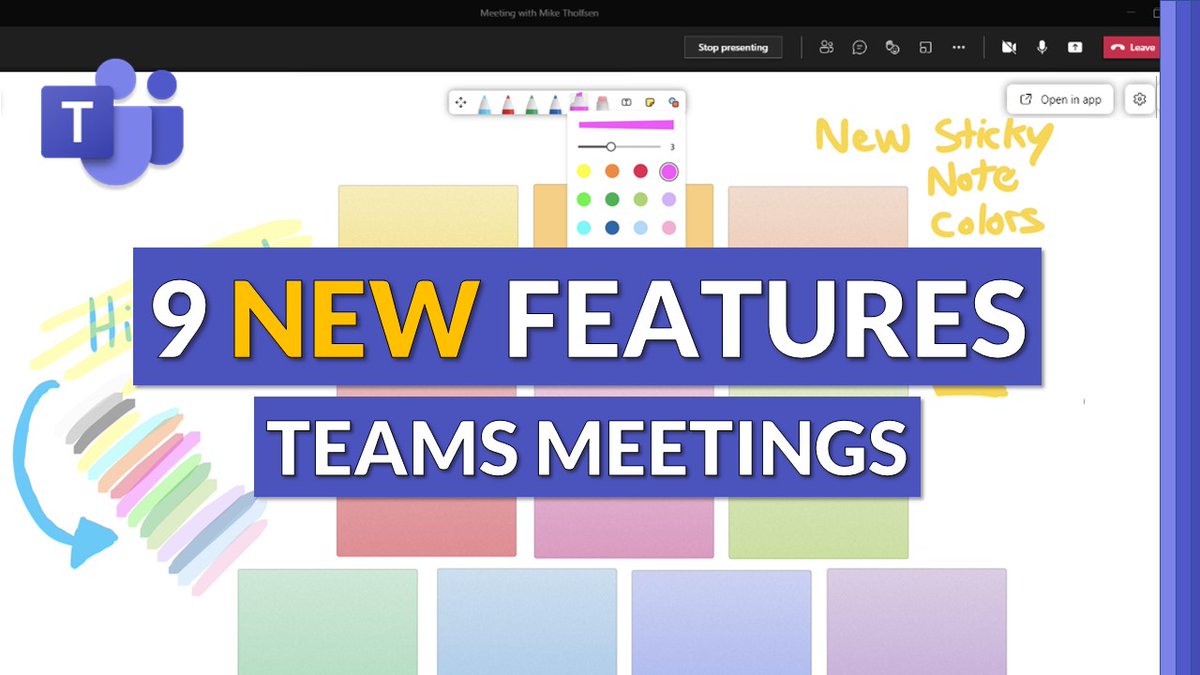Image resolution: width=1200 pixels, height=675 pixels.
Task: Open breakout rooms icon
Action: tap(926, 47)
